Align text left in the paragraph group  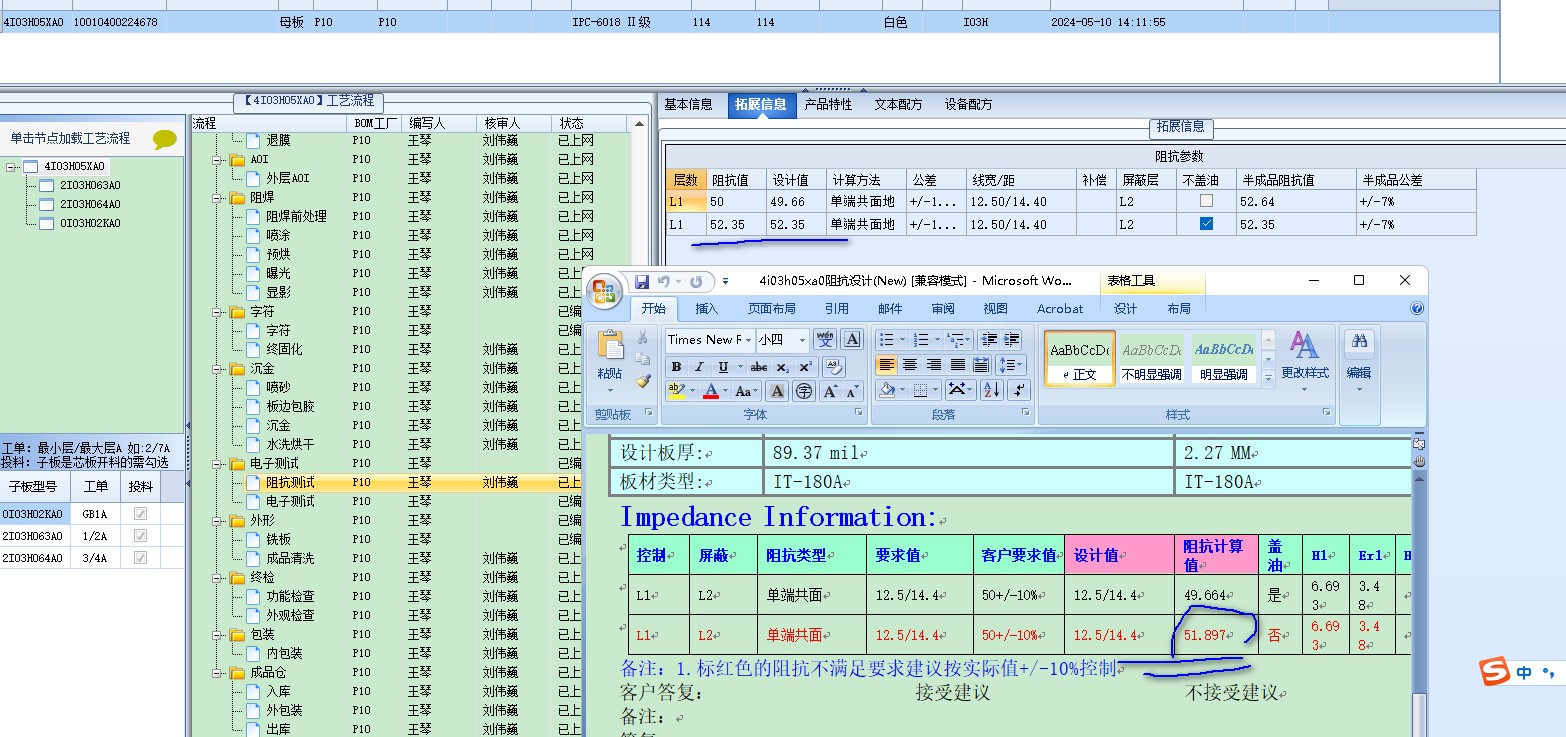pos(886,365)
